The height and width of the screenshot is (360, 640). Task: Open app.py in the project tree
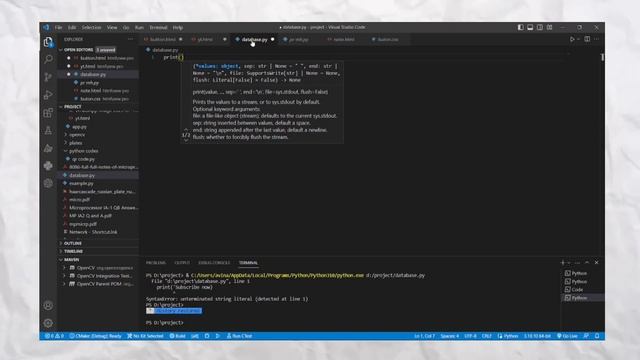[x=79, y=127]
